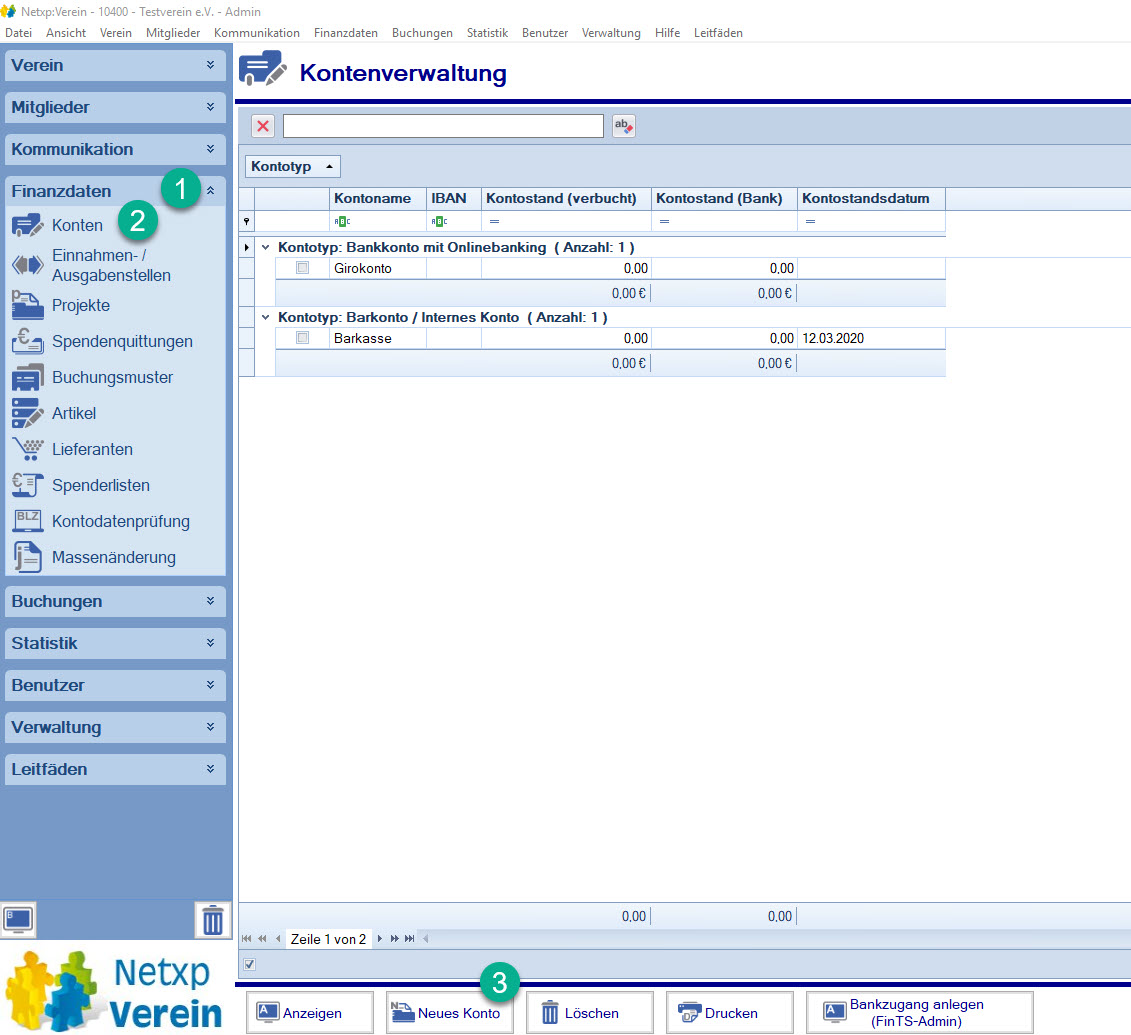Open the Finanzdaten menu in menu bar
Image resolution: width=1131 pixels, height=1035 pixels.
coord(345,33)
